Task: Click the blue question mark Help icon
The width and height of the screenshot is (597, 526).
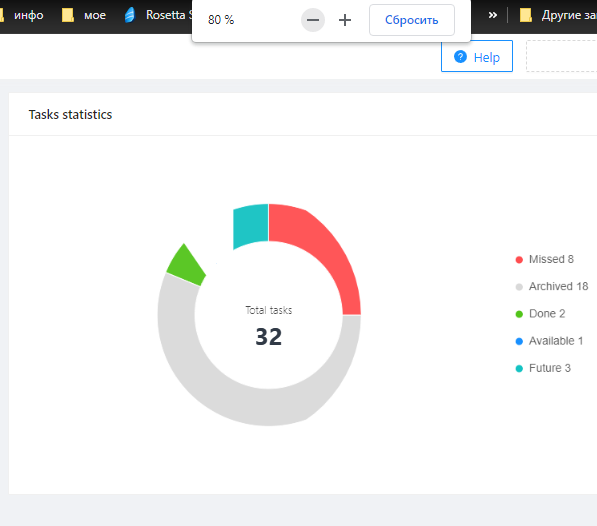Action: [460, 57]
